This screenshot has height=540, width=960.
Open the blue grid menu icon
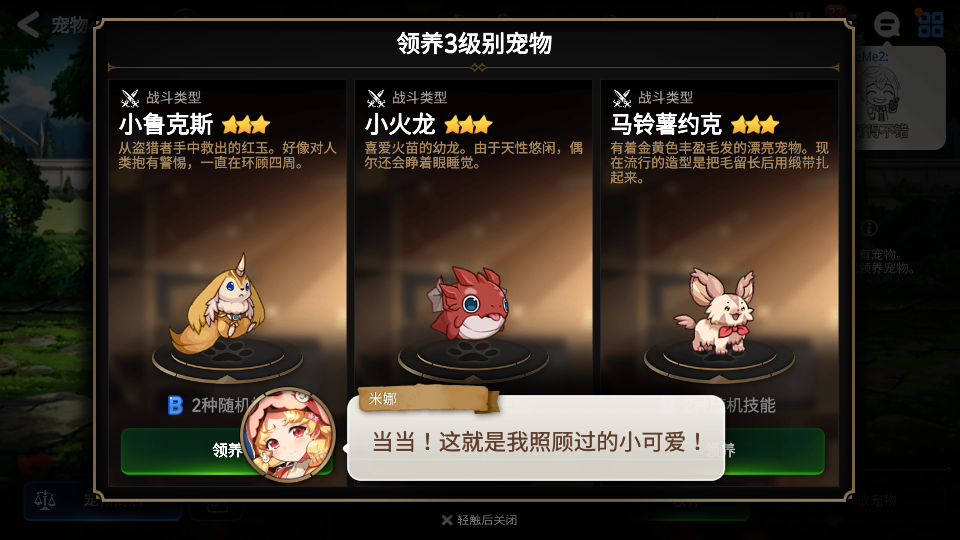(x=931, y=24)
